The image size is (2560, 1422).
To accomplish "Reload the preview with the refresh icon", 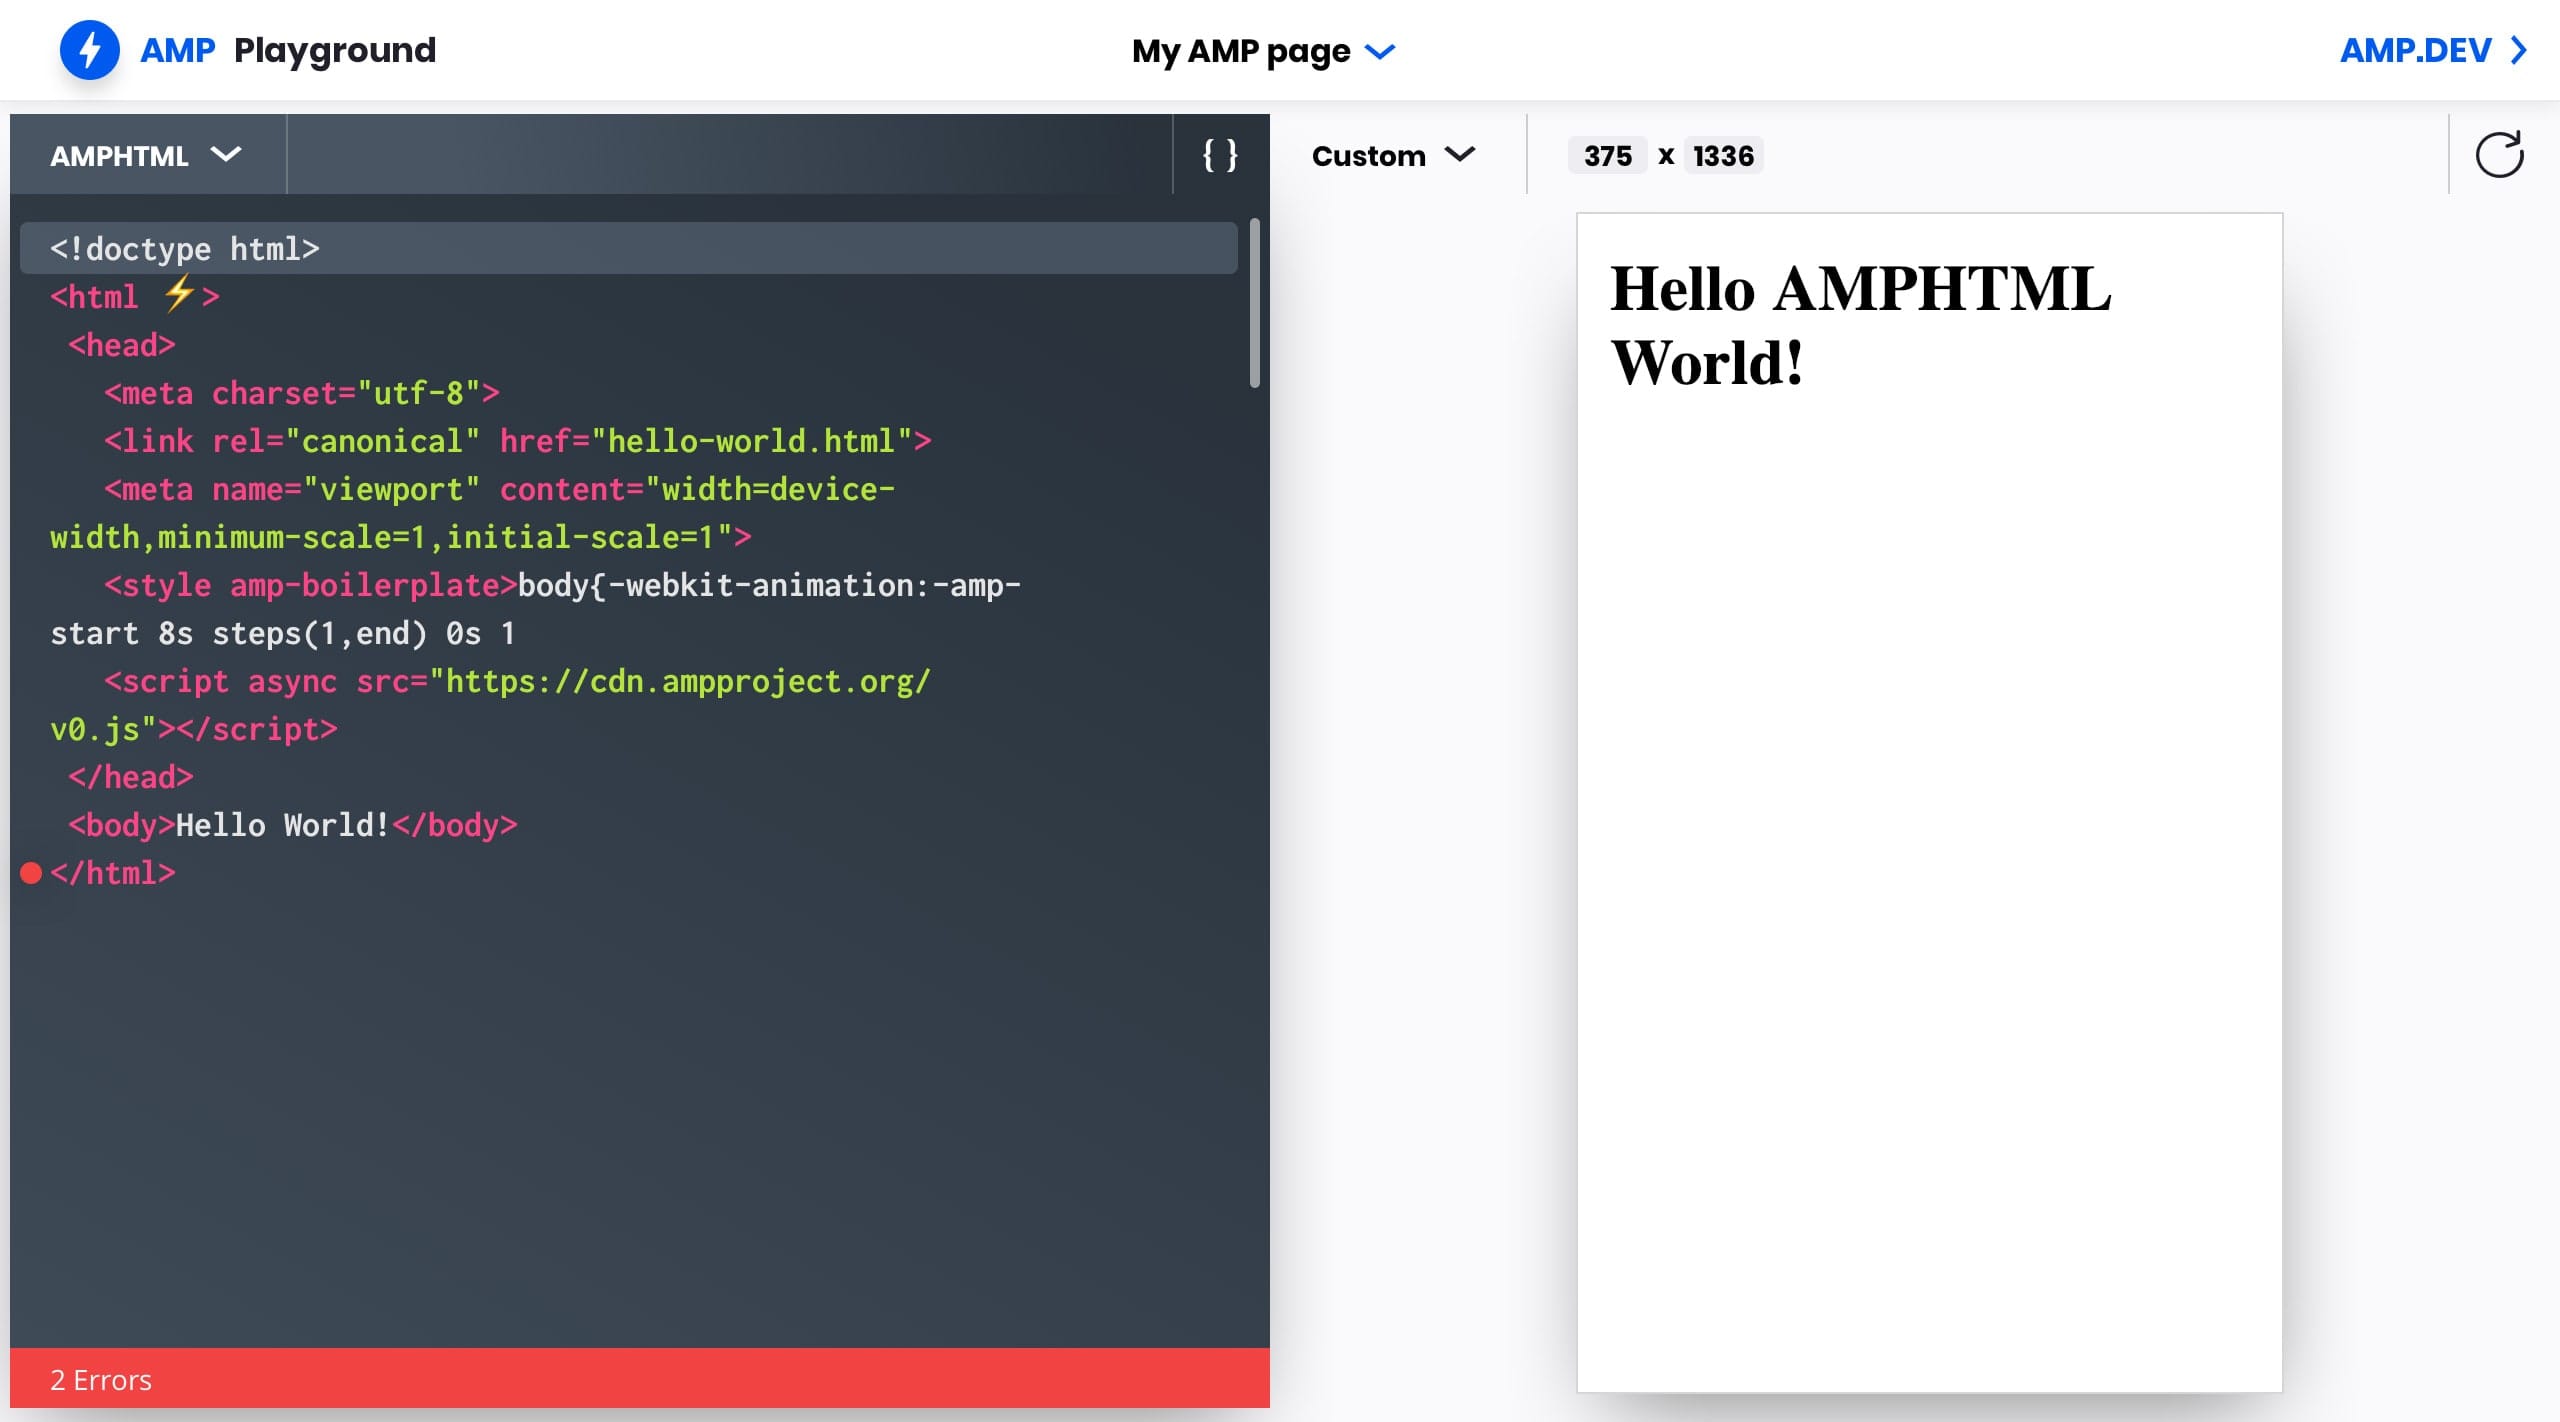I will pyautogui.click(x=2499, y=155).
